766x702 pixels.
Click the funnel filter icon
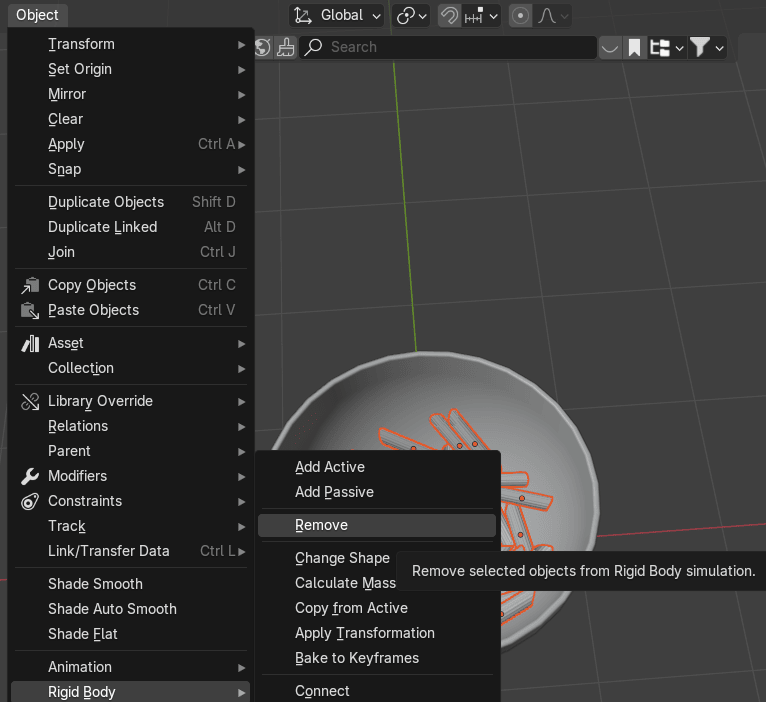coord(706,47)
